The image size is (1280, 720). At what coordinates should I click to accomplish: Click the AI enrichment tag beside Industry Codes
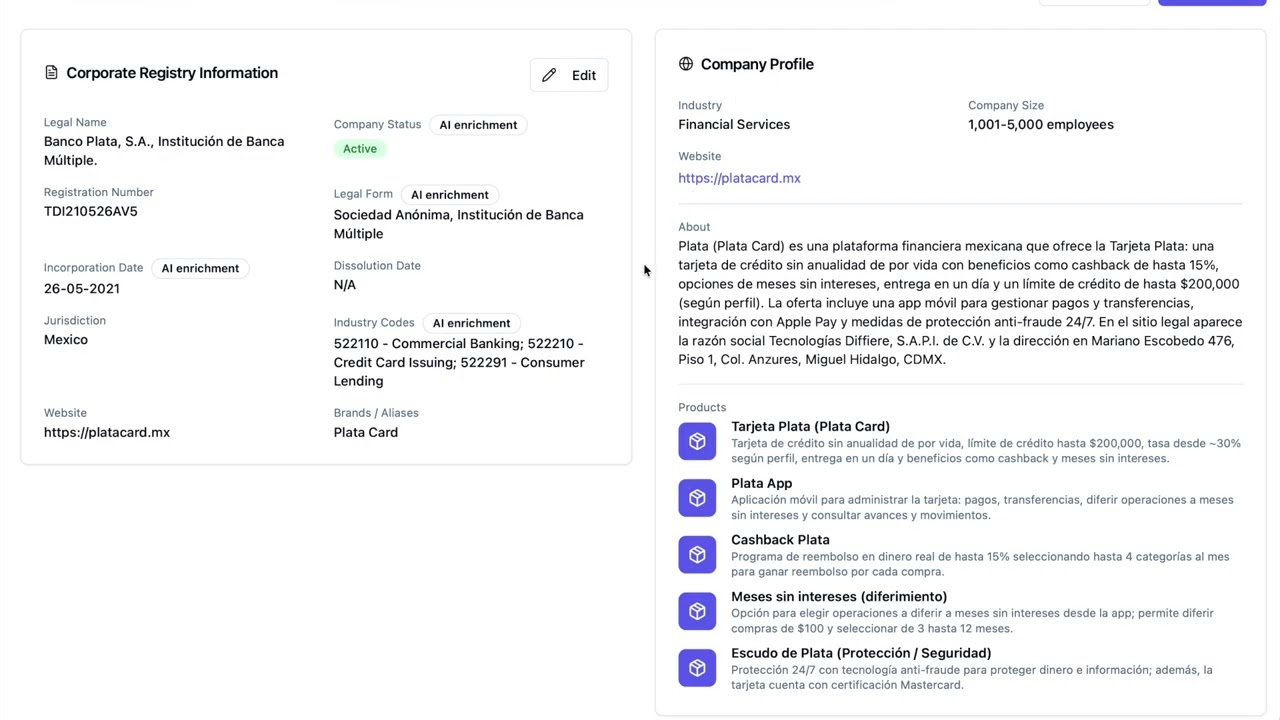(471, 323)
